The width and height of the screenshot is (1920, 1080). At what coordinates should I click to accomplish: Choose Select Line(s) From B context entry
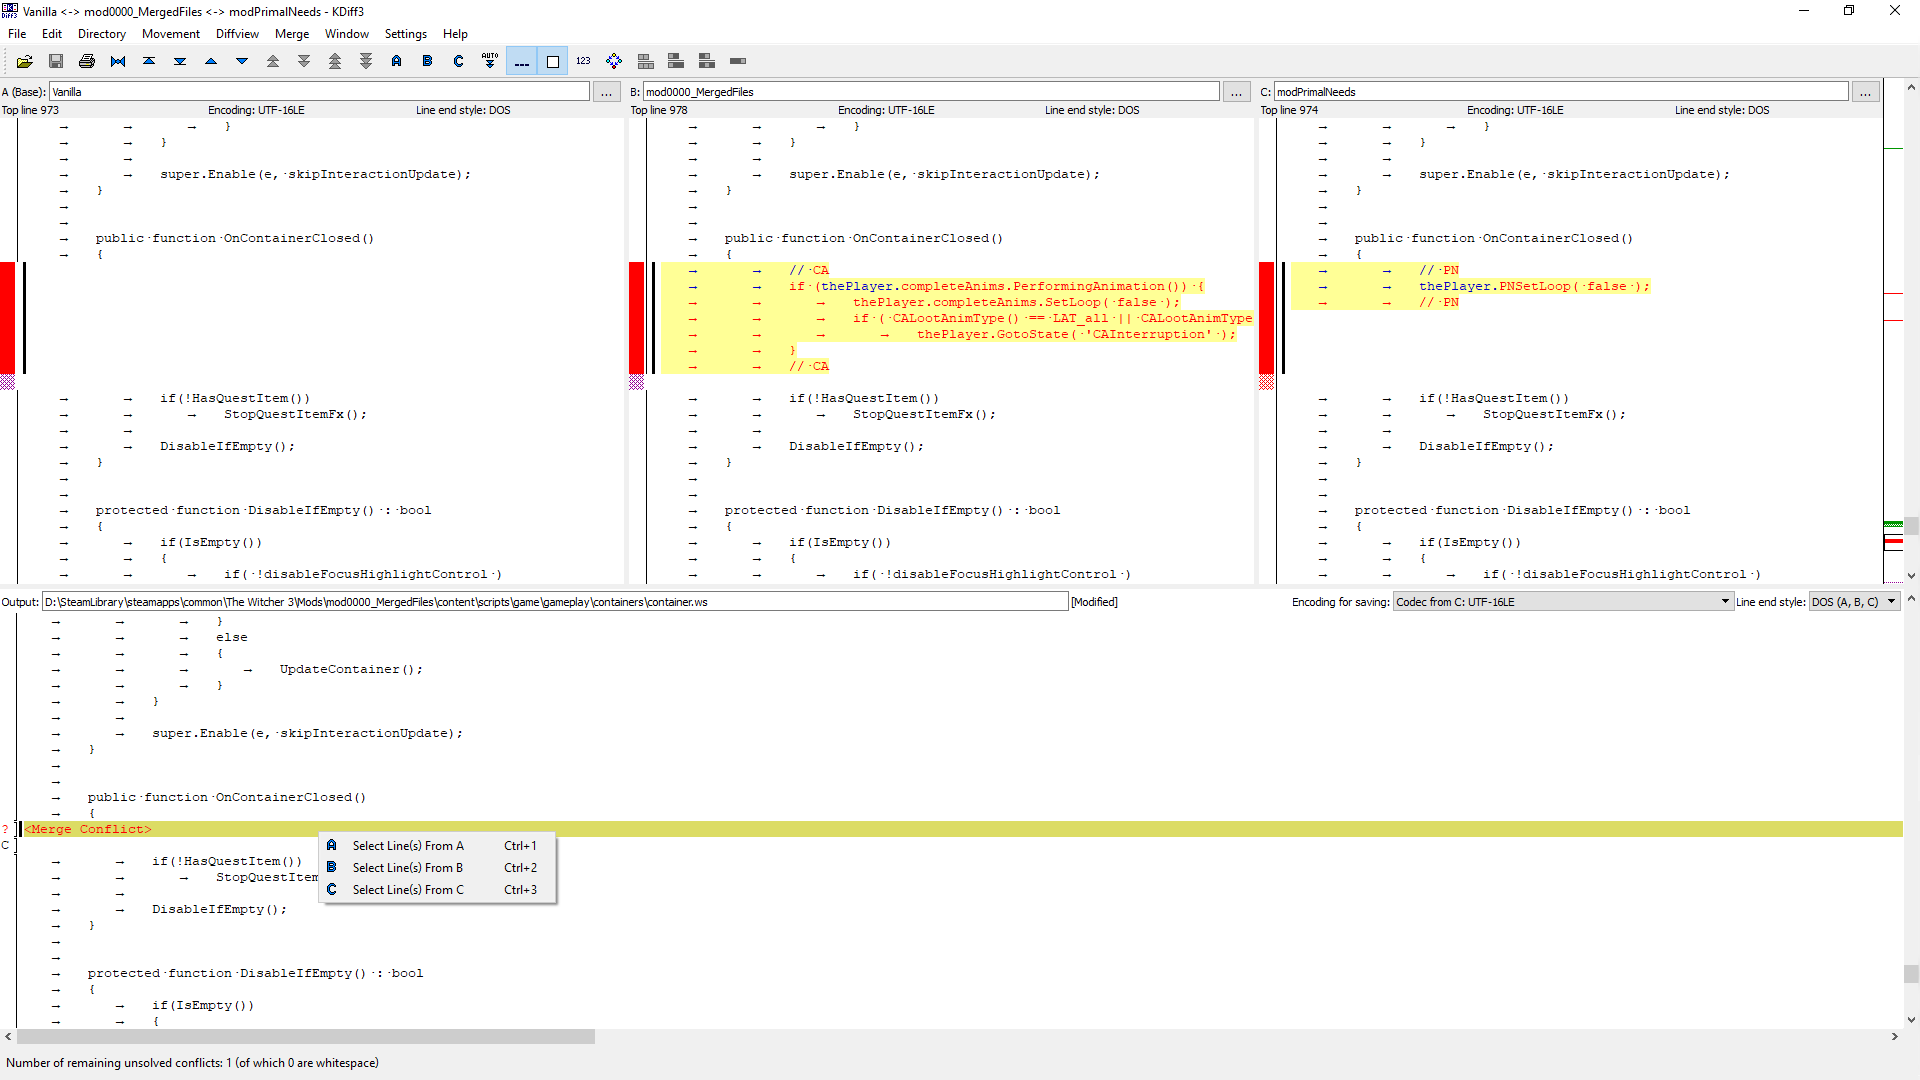tap(407, 868)
